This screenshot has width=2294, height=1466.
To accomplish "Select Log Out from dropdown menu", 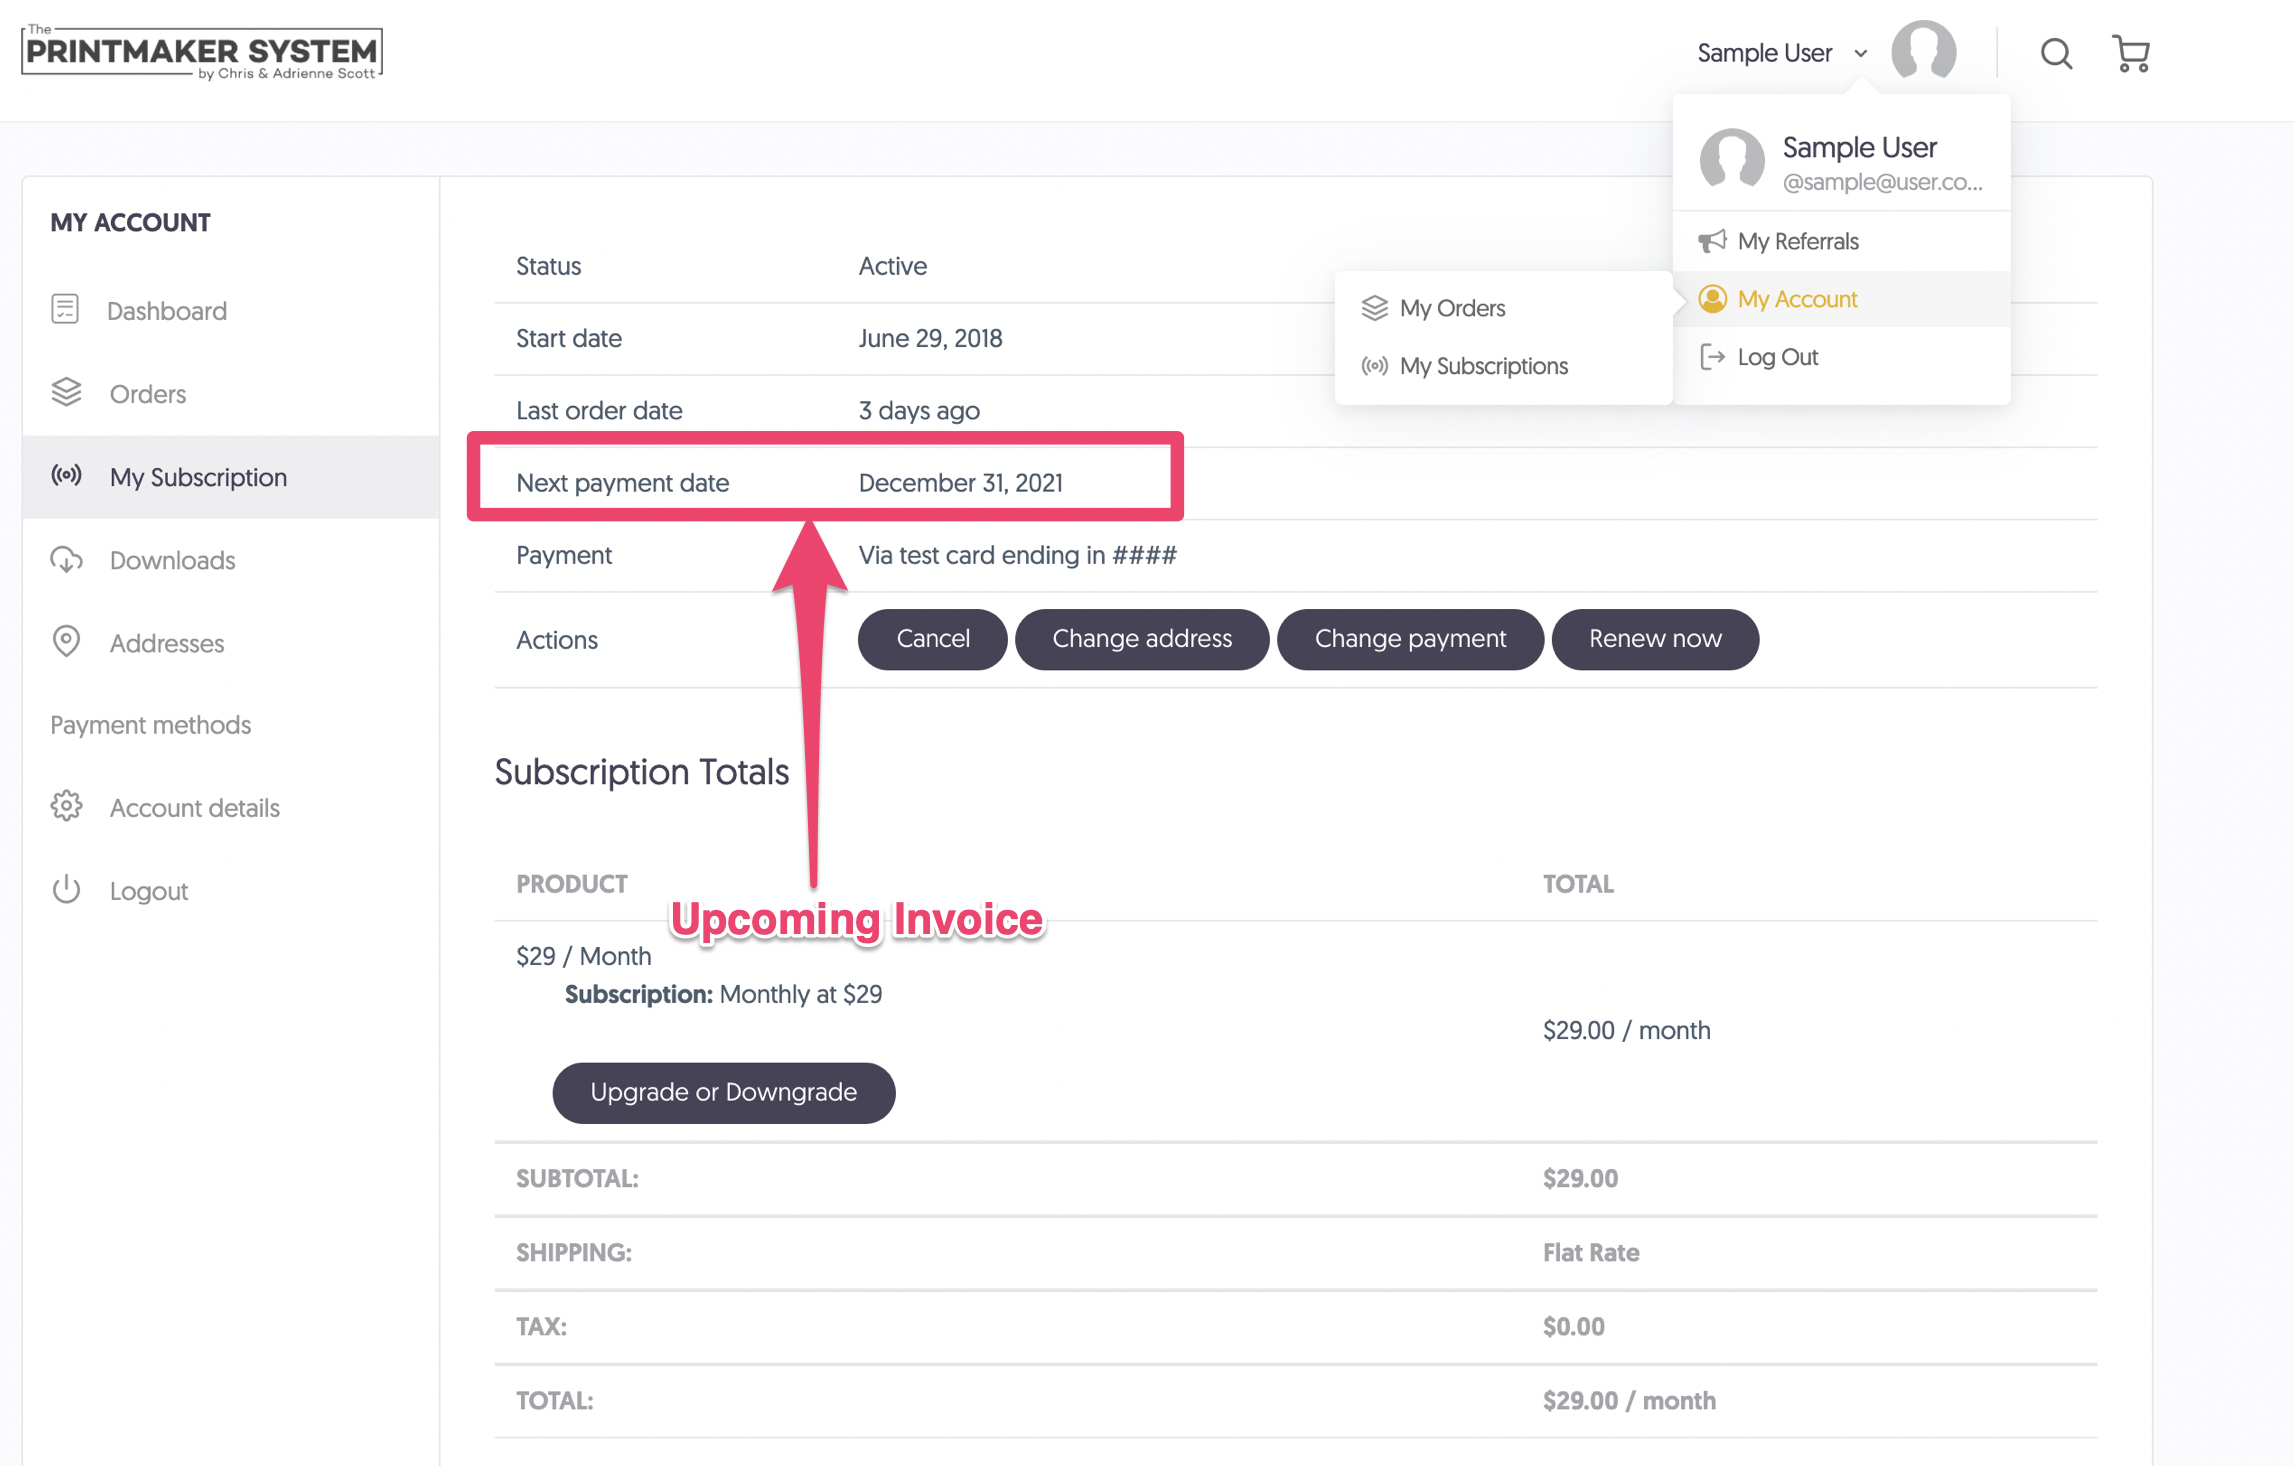I will pos(1776,357).
